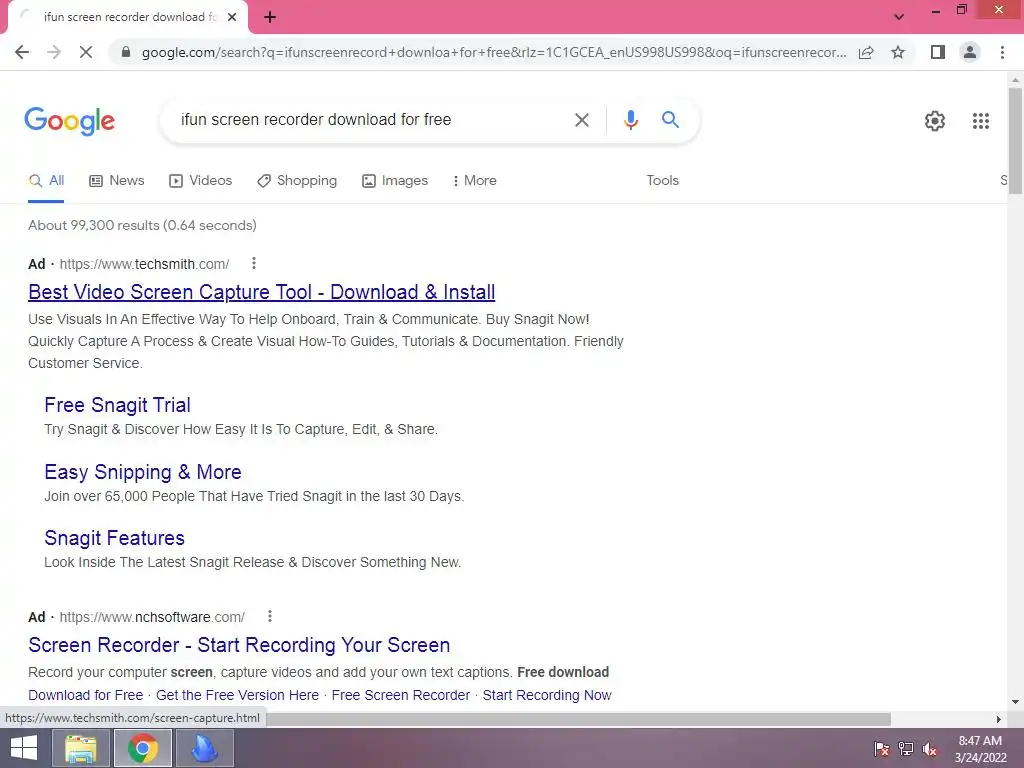Open search Tools options
The image size is (1024, 768).
(662, 181)
